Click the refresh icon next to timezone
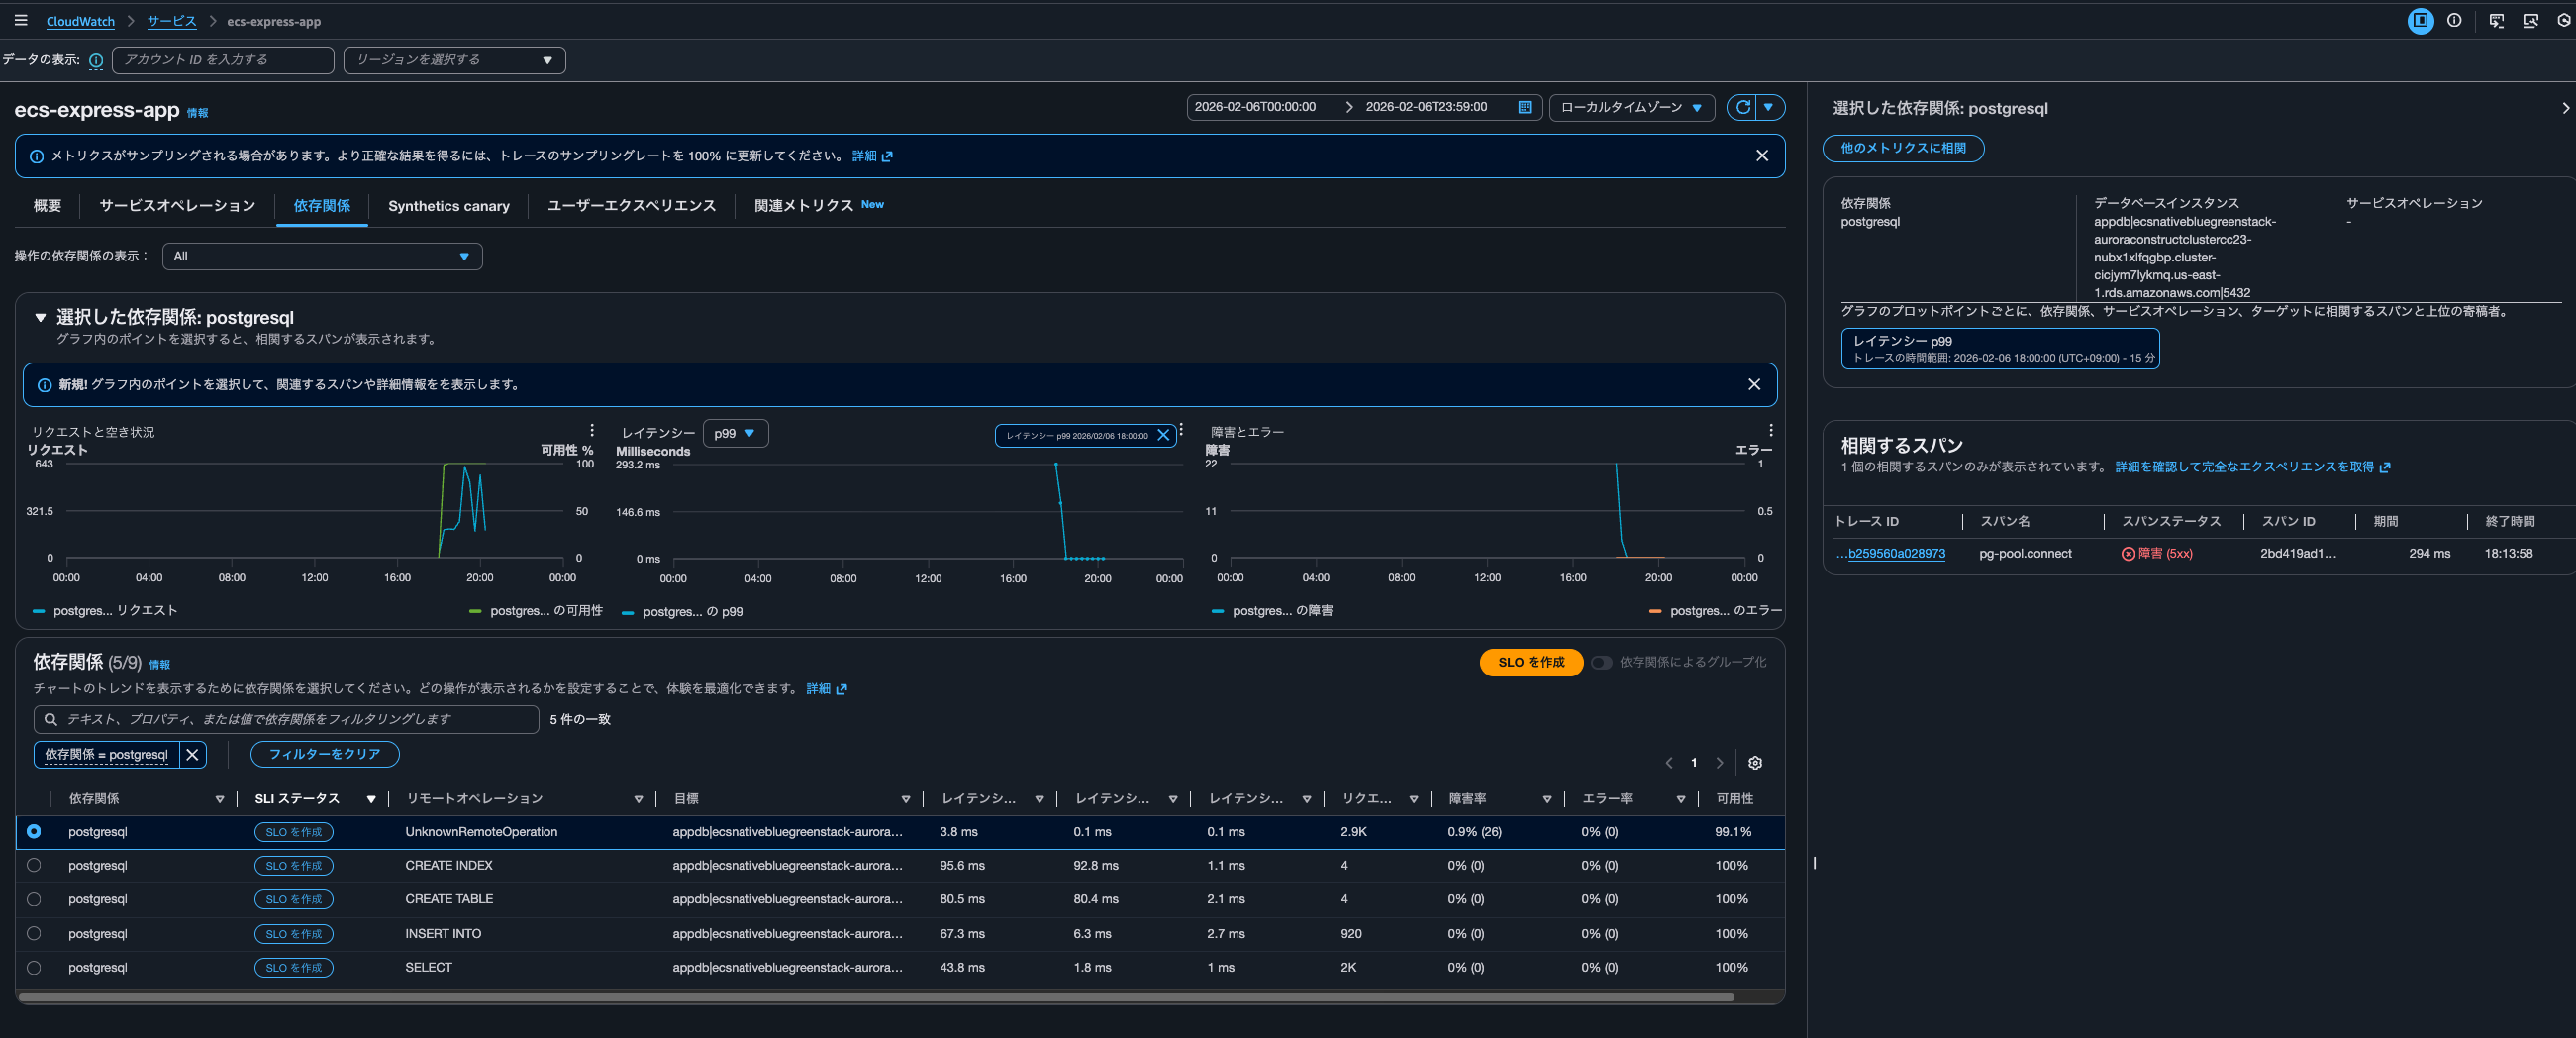 pyautogui.click(x=1742, y=107)
